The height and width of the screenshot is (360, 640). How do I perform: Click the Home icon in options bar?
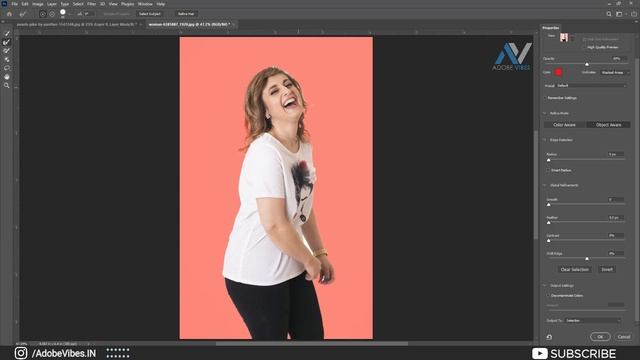[9, 14]
